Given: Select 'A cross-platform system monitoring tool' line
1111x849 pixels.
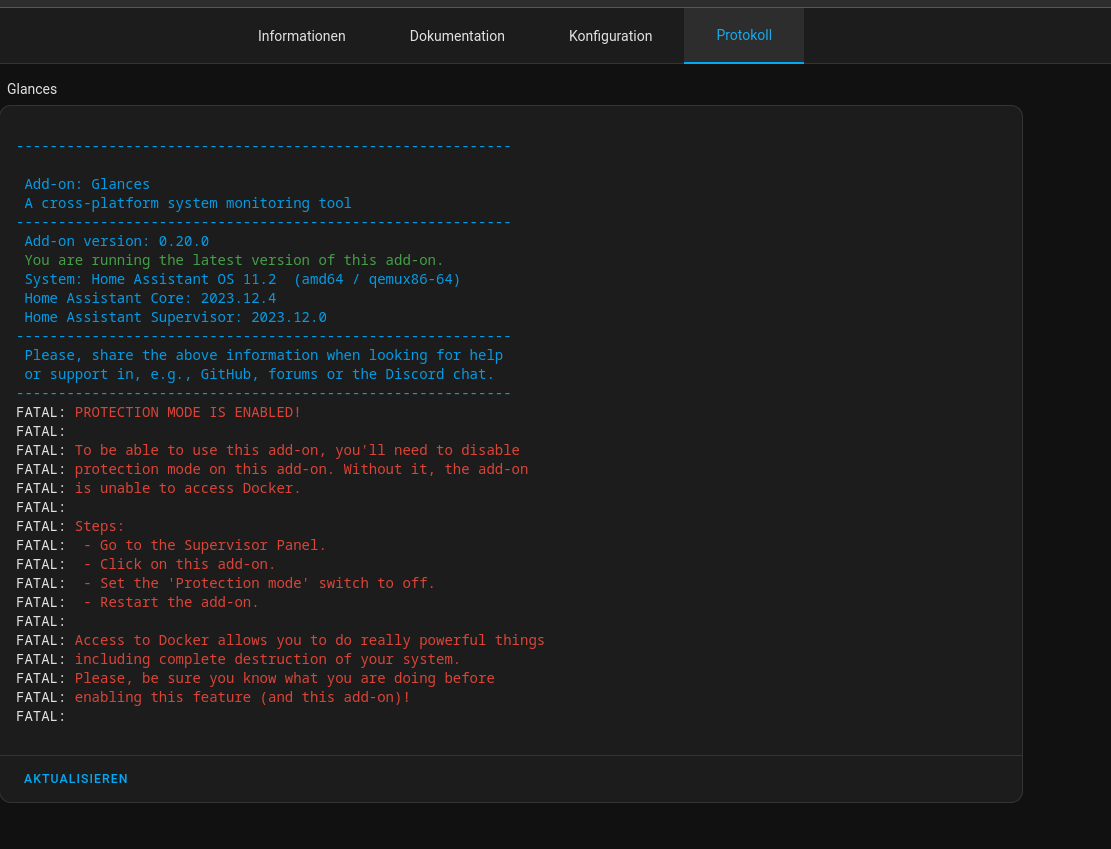Looking at the screenshot, I should (188, 203).
